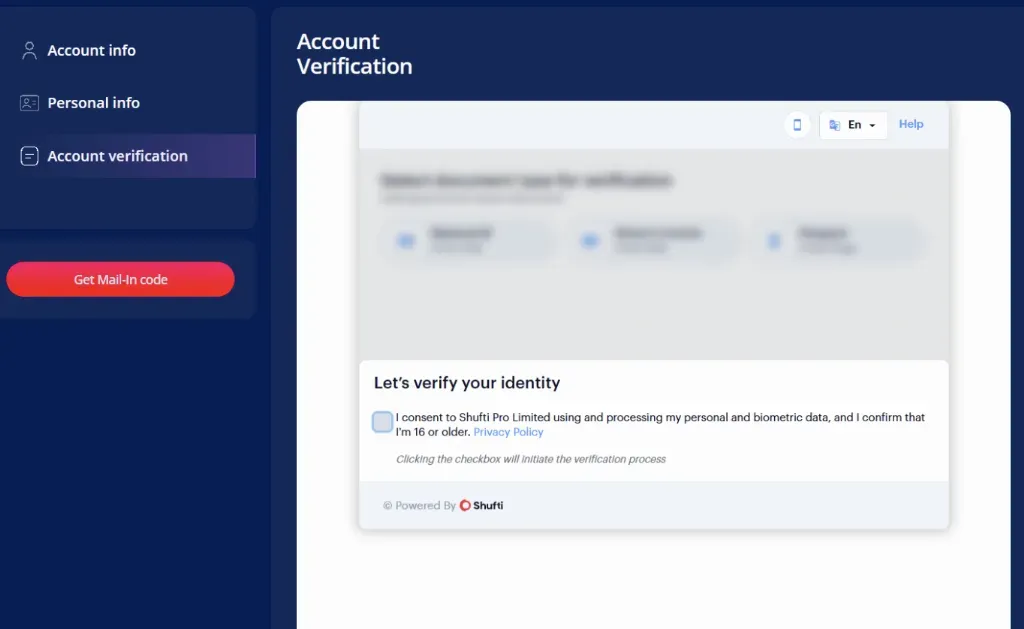Open the Account info section
Screen dimensions: 1024x629
(x=92, y=50)
